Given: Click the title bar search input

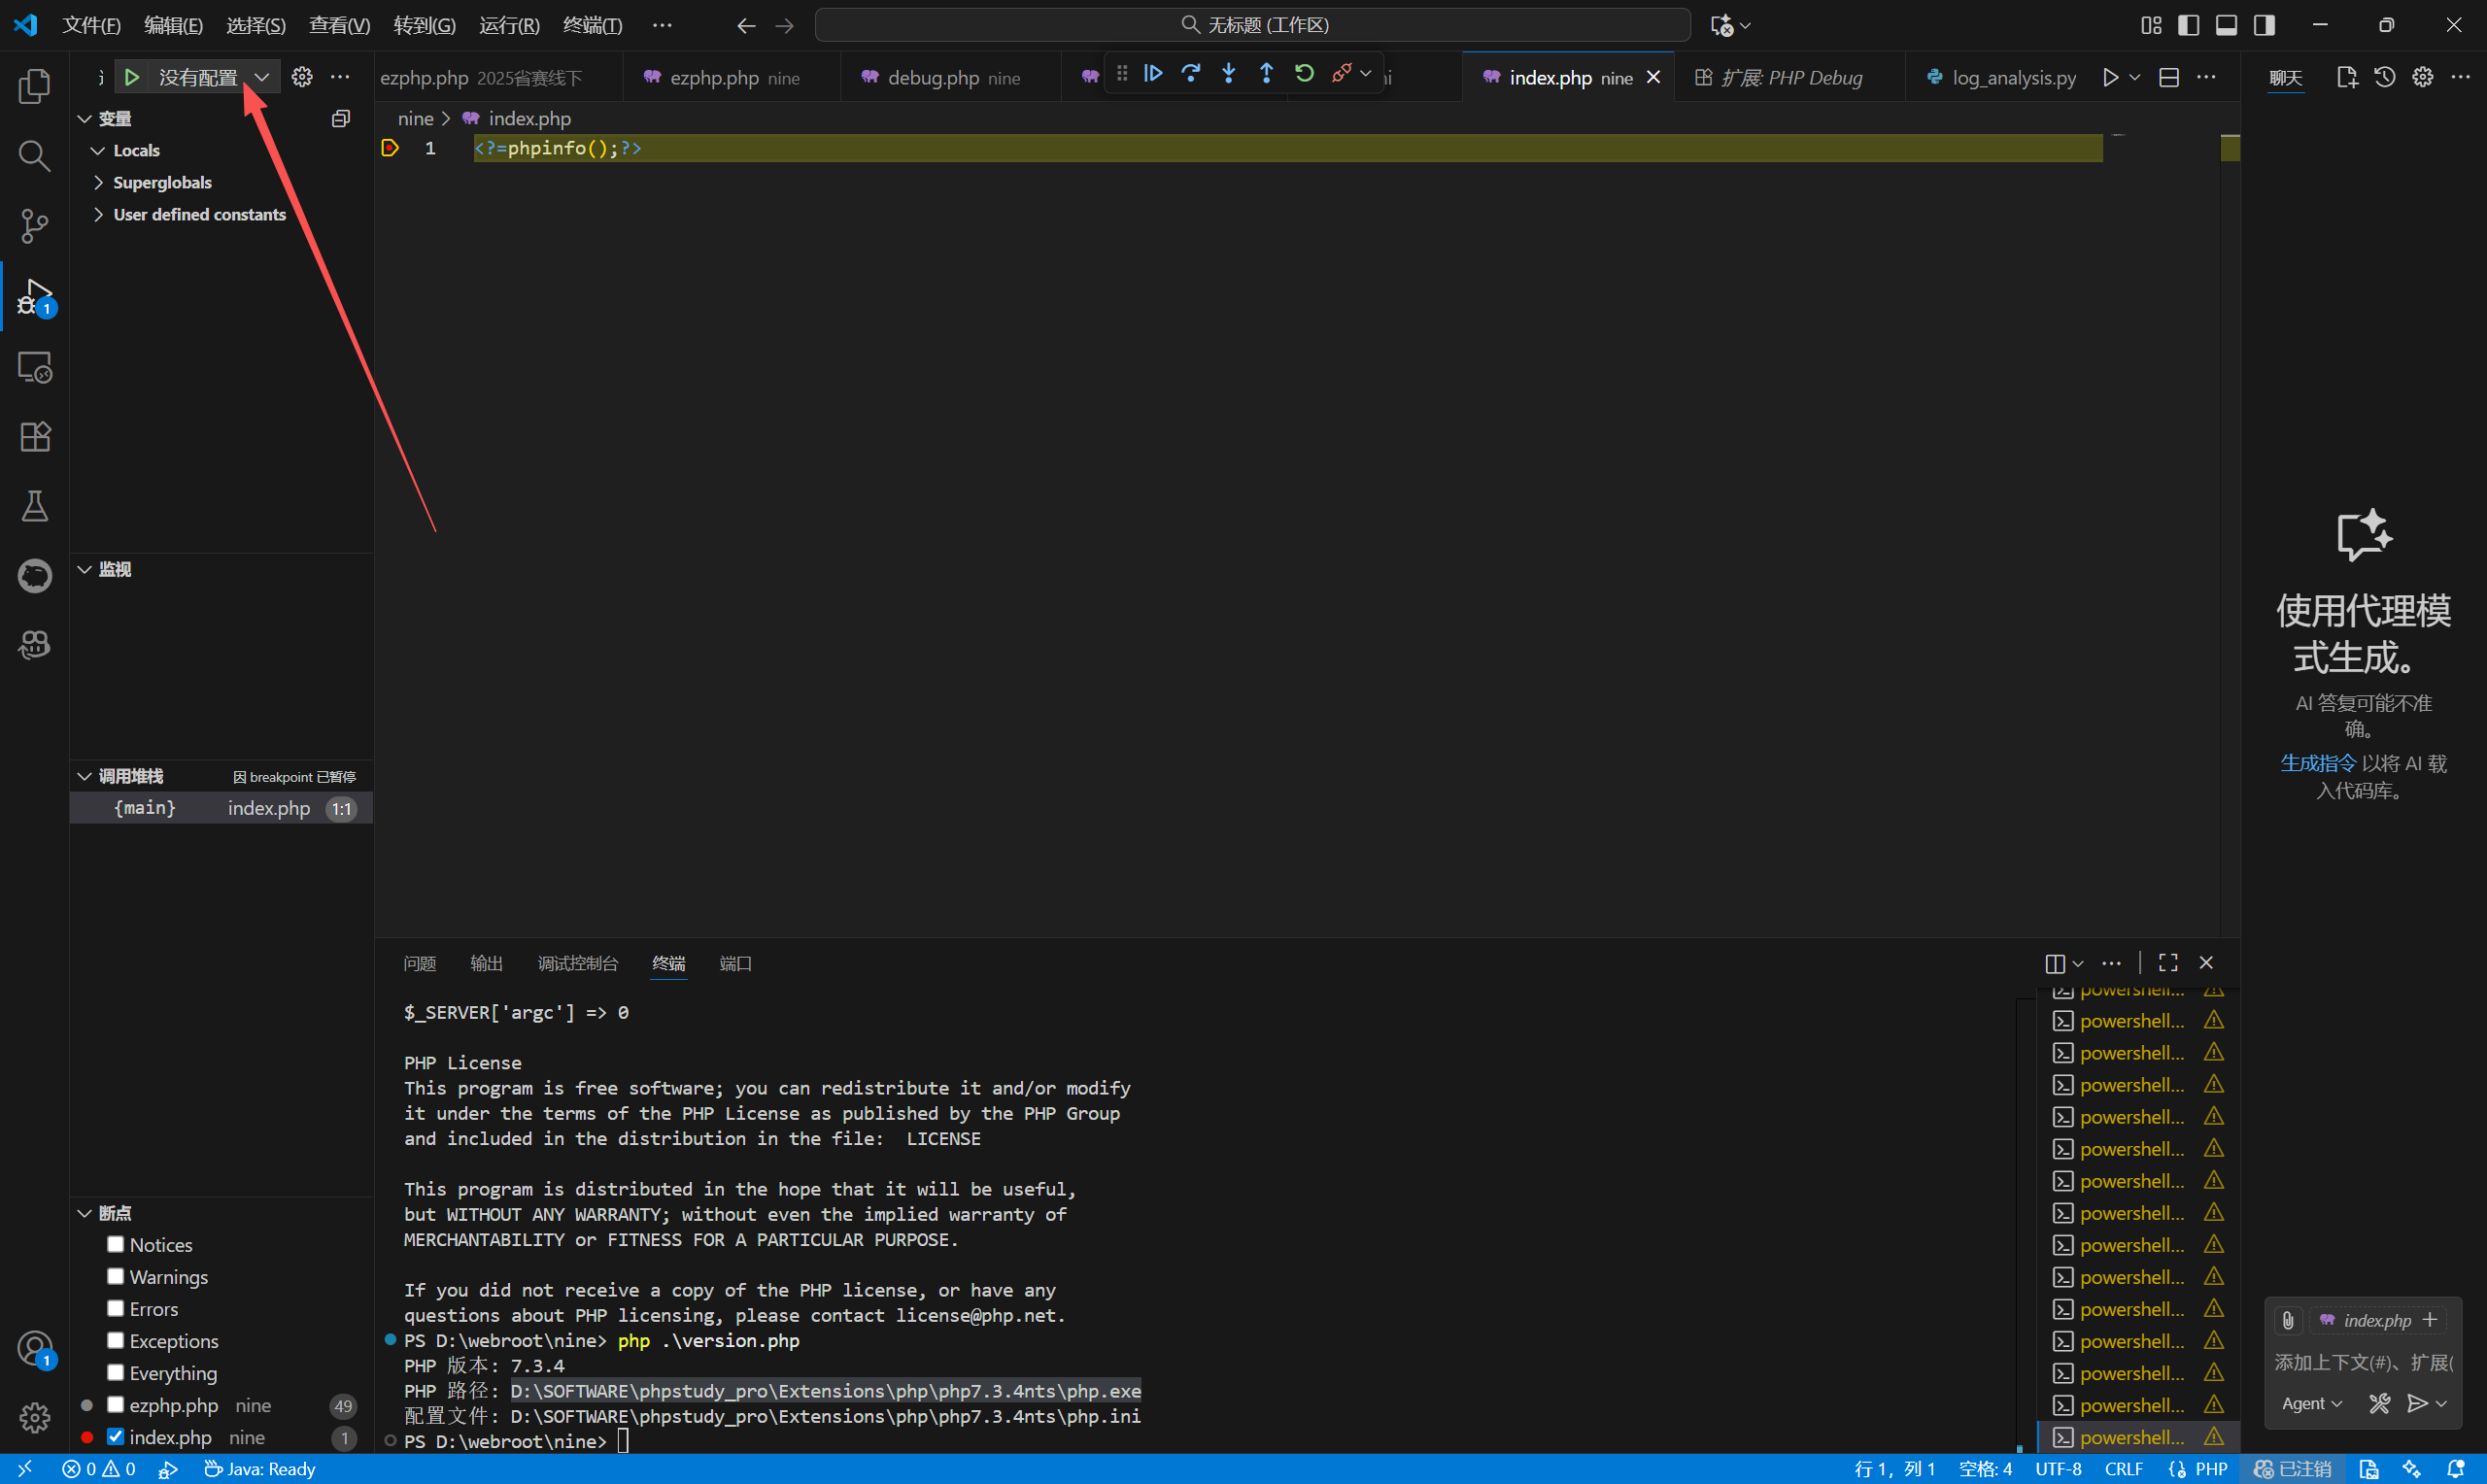Looking at the screenshot, I should click(x=1253, y=25).
